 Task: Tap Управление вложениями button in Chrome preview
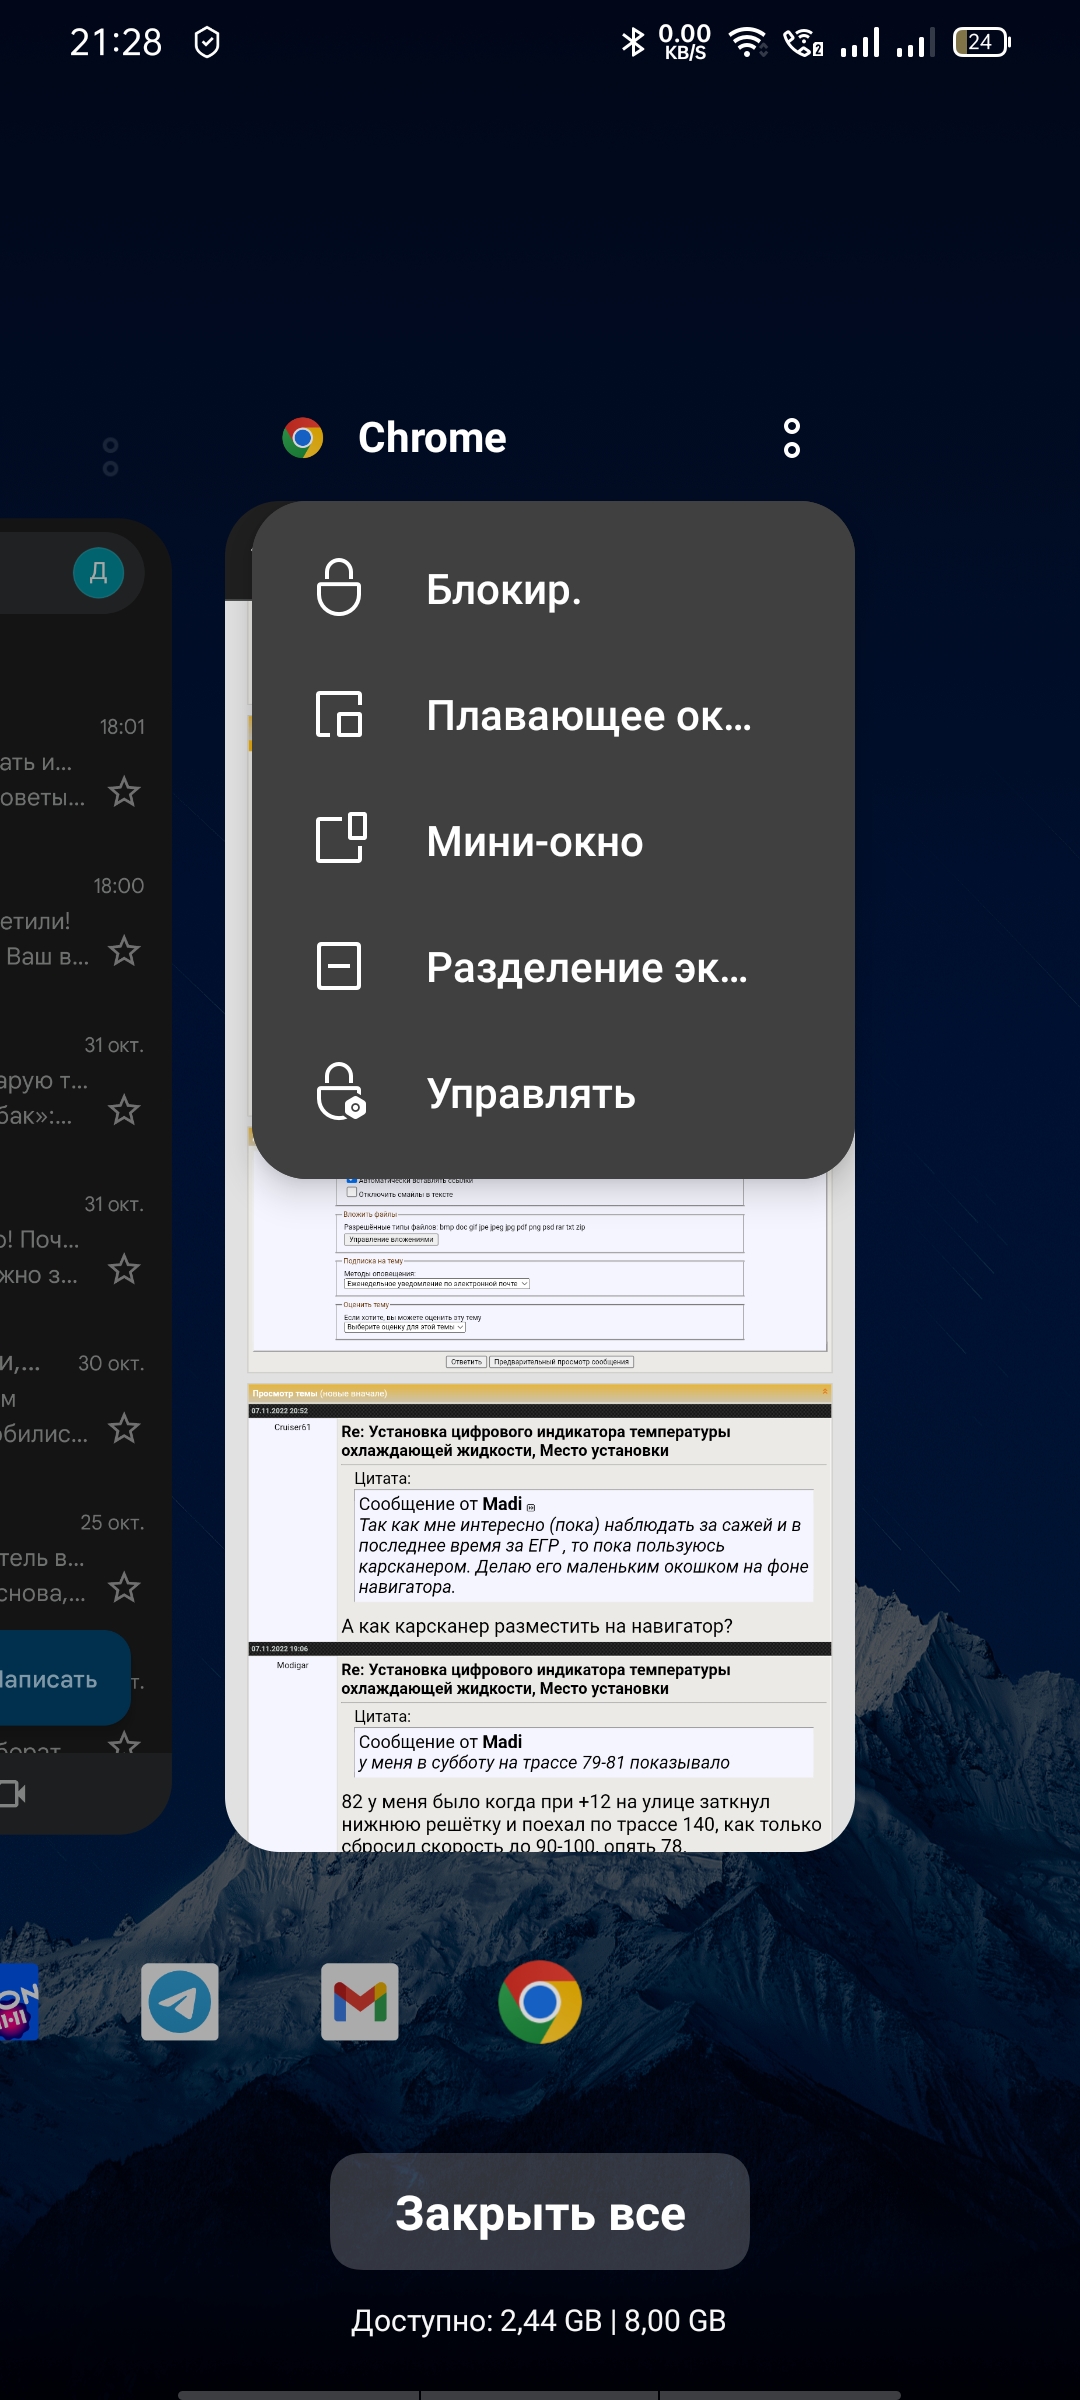[391, 1240]
